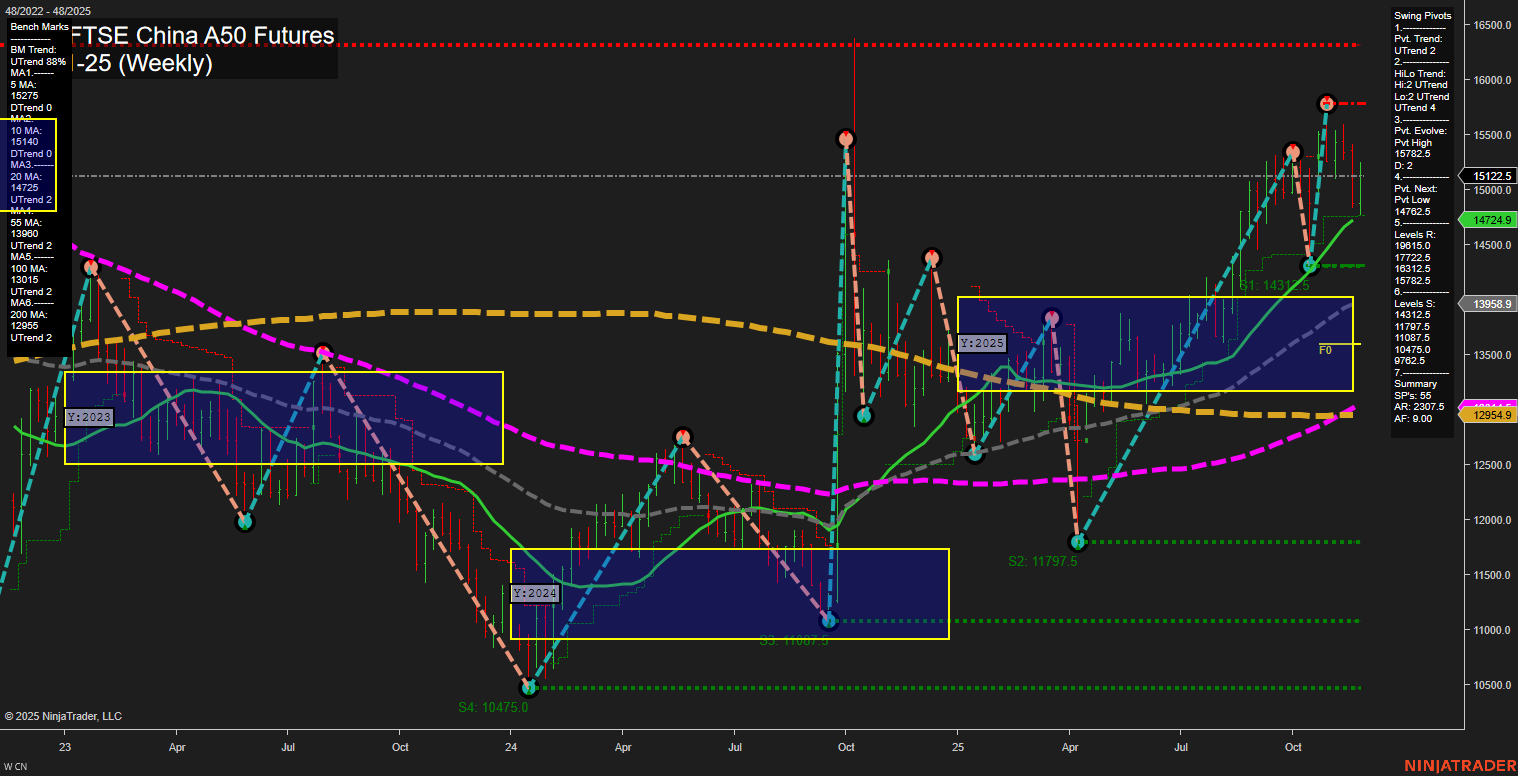Select the 12955 value under 200 MA
The height and width of the screenshot is (776, 1518).
point(24,326)
